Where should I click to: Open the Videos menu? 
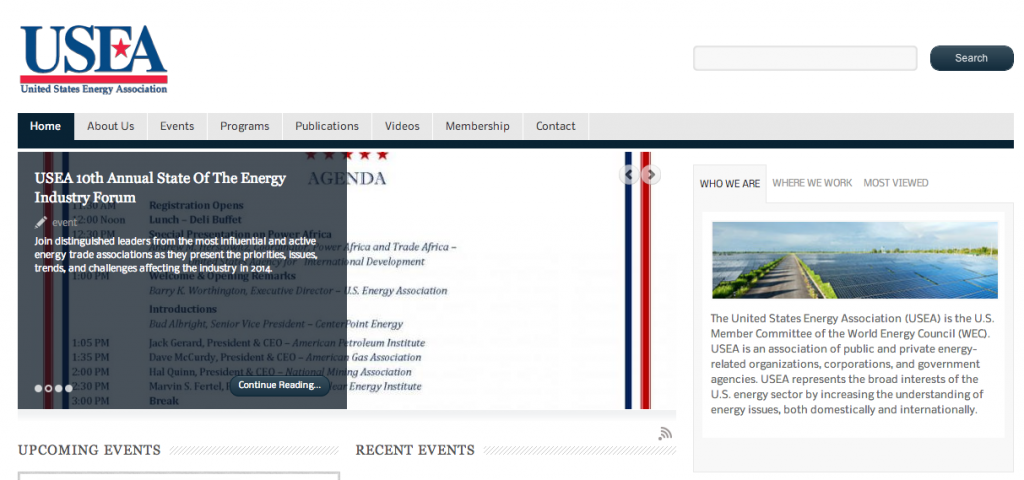[402, 126]
